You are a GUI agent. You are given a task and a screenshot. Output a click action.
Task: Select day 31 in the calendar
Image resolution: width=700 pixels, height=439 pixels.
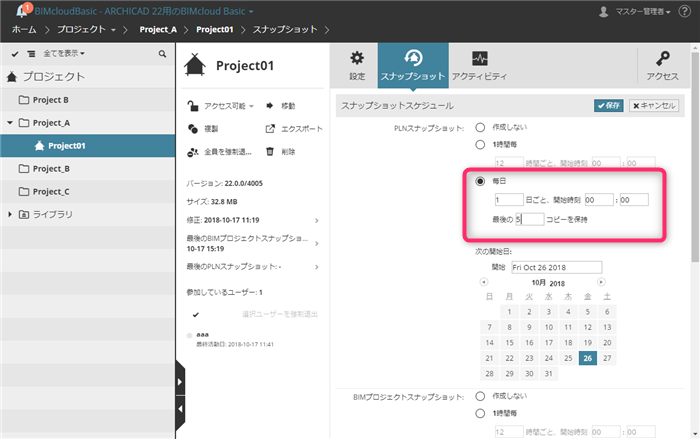[x=549, y=373]
